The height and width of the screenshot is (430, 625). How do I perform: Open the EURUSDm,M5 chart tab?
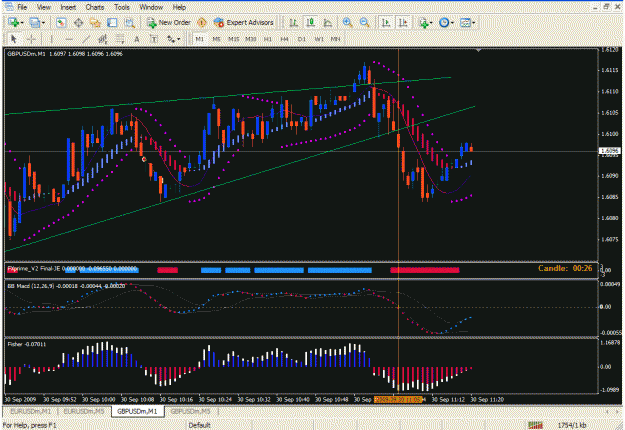84,411
